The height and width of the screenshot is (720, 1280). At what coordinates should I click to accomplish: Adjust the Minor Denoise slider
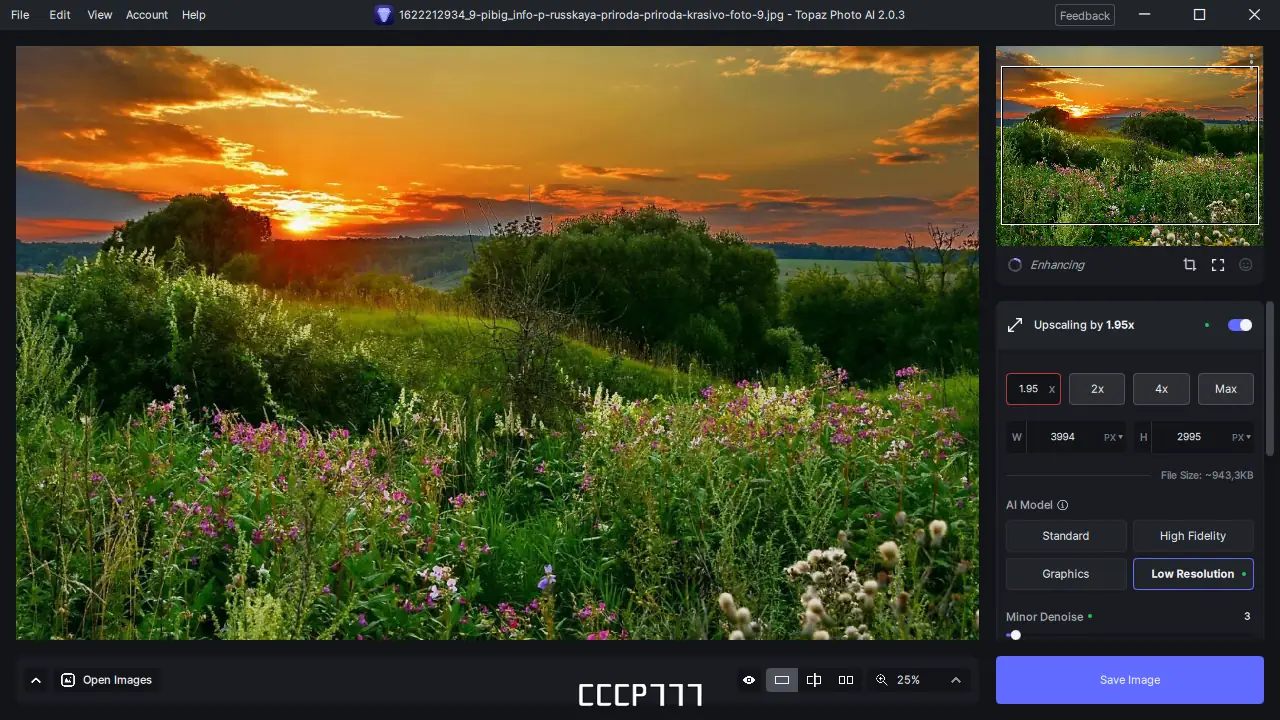[1014, 635]
